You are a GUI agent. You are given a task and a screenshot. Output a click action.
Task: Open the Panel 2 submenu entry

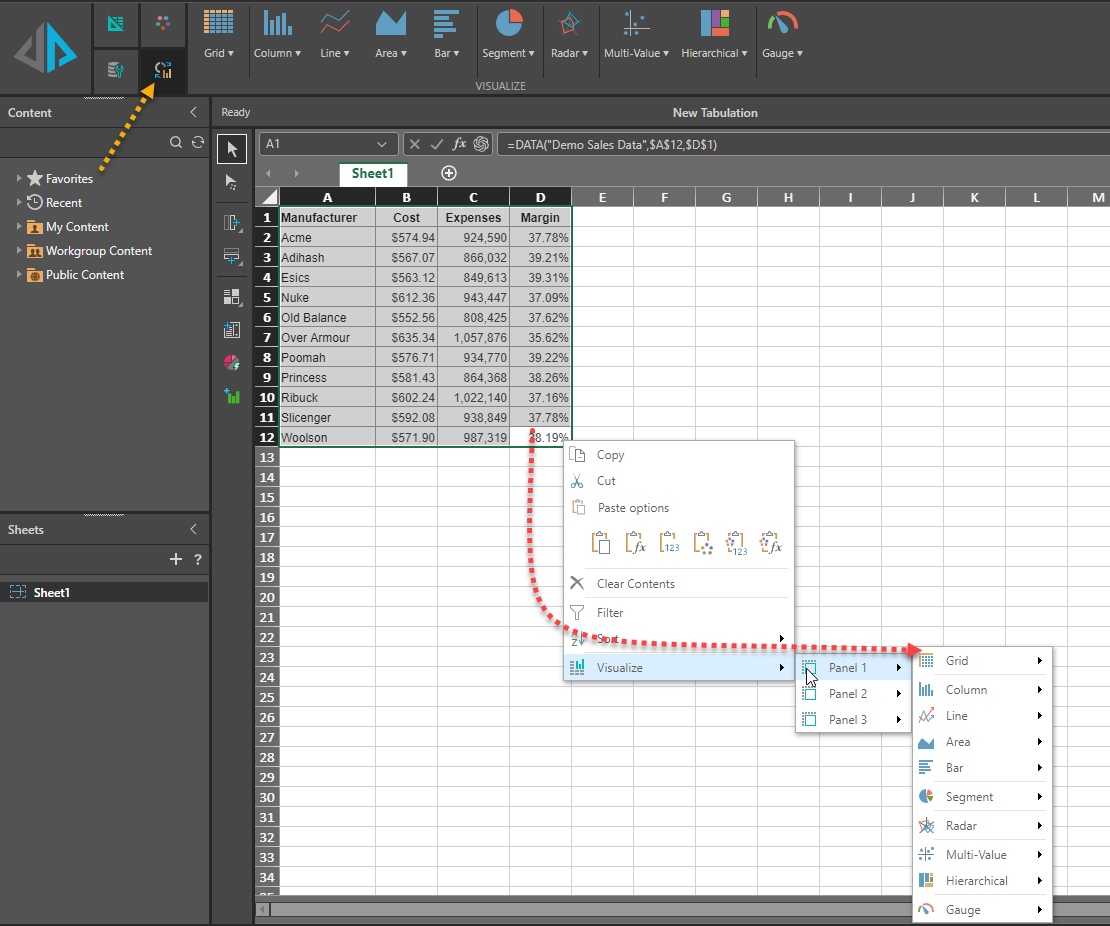pyautogui.click(x=846, y=693)
